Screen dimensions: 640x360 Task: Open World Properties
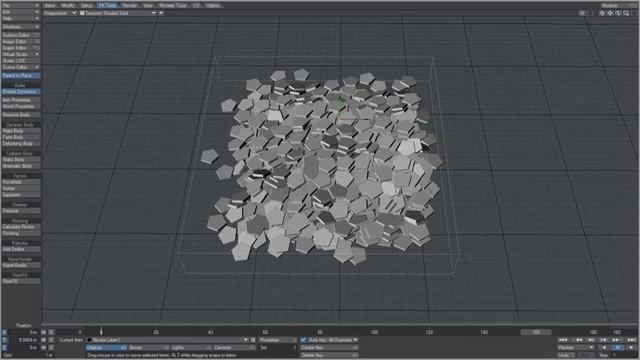(20, 107)
